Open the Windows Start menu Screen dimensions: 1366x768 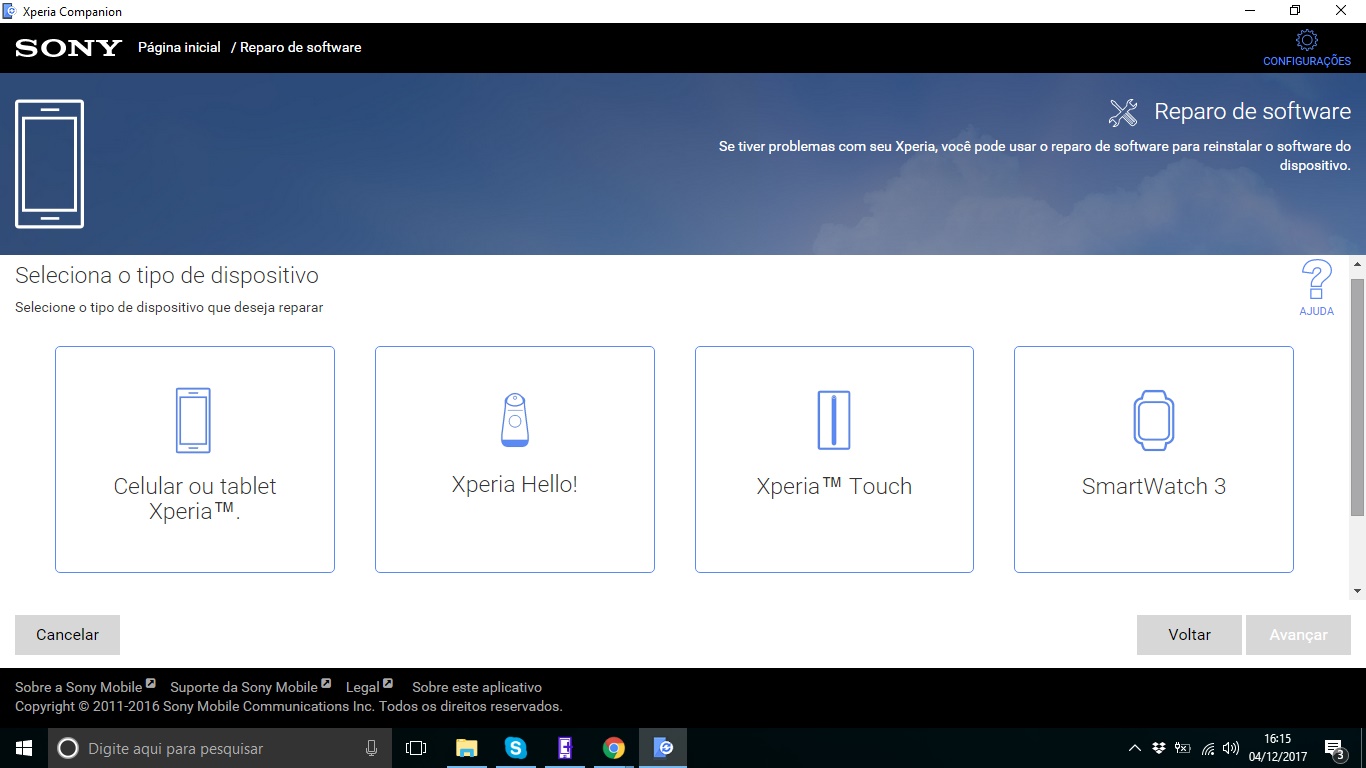pyautogui.click(x=24, y=748)
